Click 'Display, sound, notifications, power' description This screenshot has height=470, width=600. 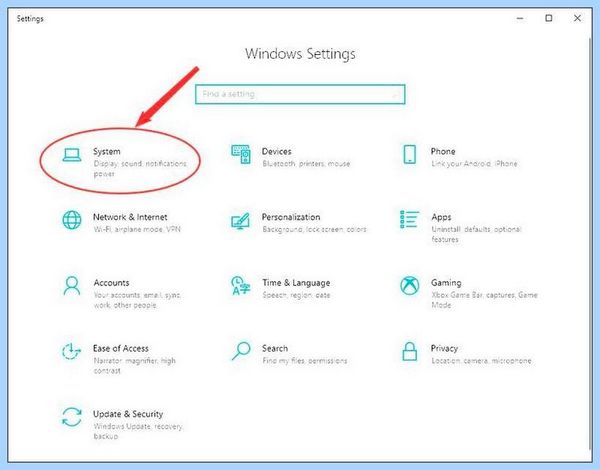pyautogui.click(x=140, y=169)
